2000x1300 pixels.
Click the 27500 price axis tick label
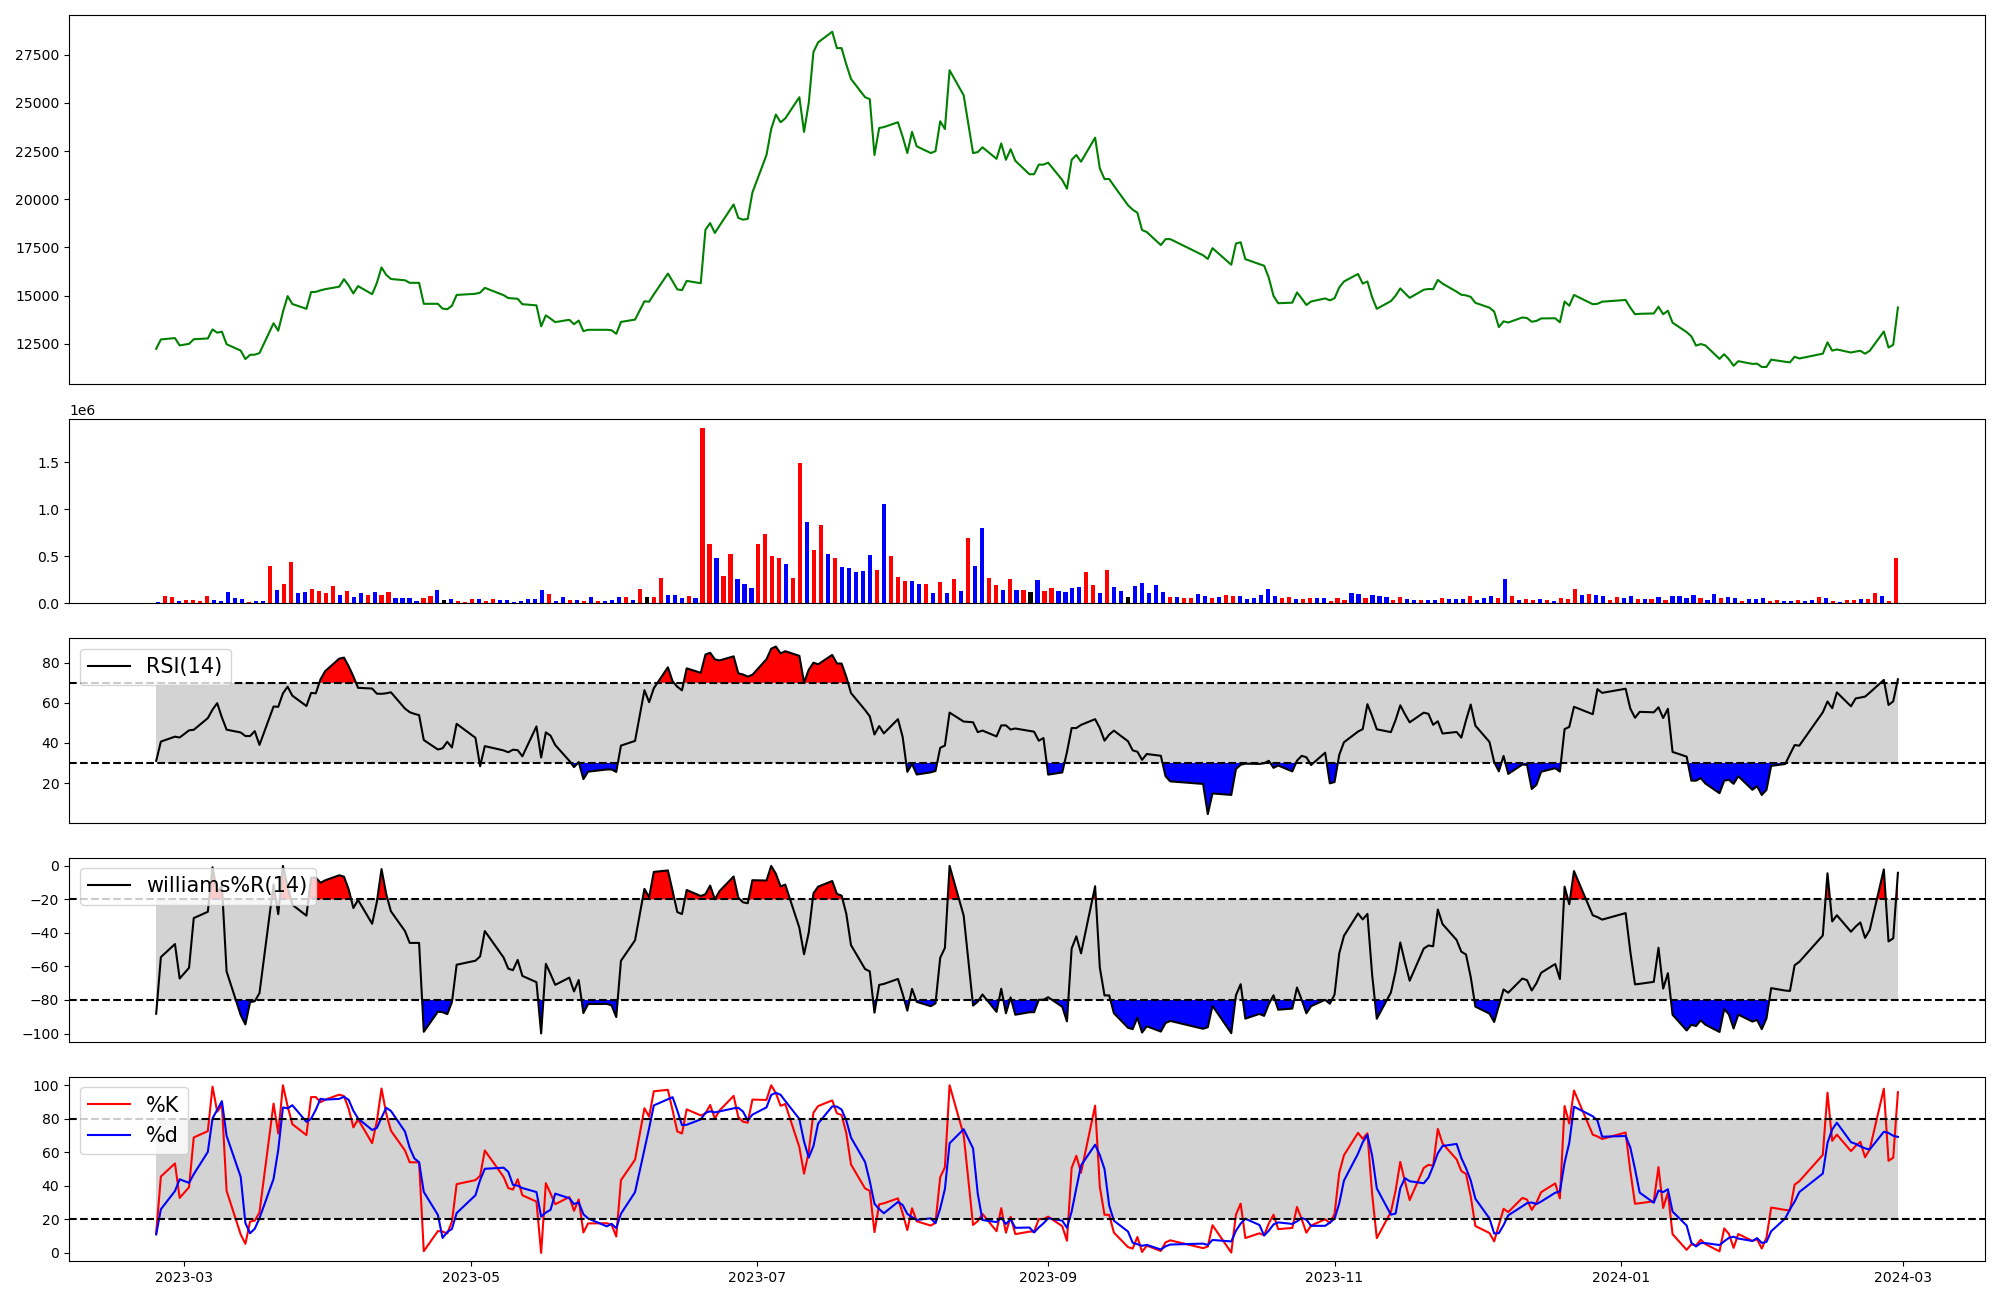tap(37, 55)
